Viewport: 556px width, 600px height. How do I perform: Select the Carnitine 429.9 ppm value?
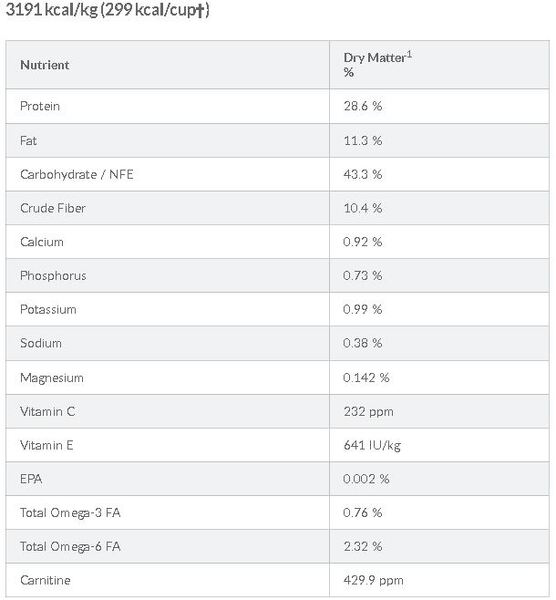click(373, 580)
